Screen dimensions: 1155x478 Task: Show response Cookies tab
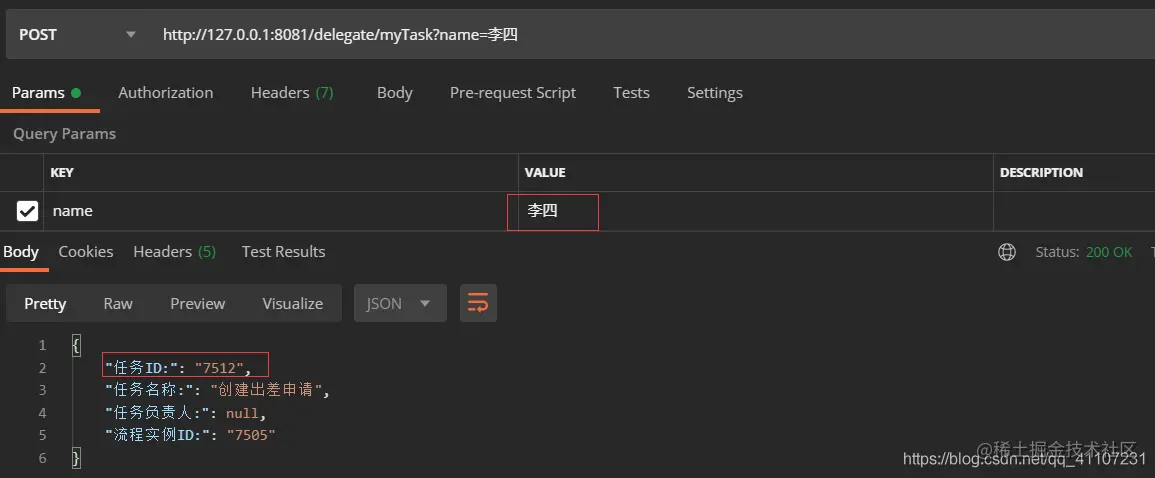tap(86, 252)
